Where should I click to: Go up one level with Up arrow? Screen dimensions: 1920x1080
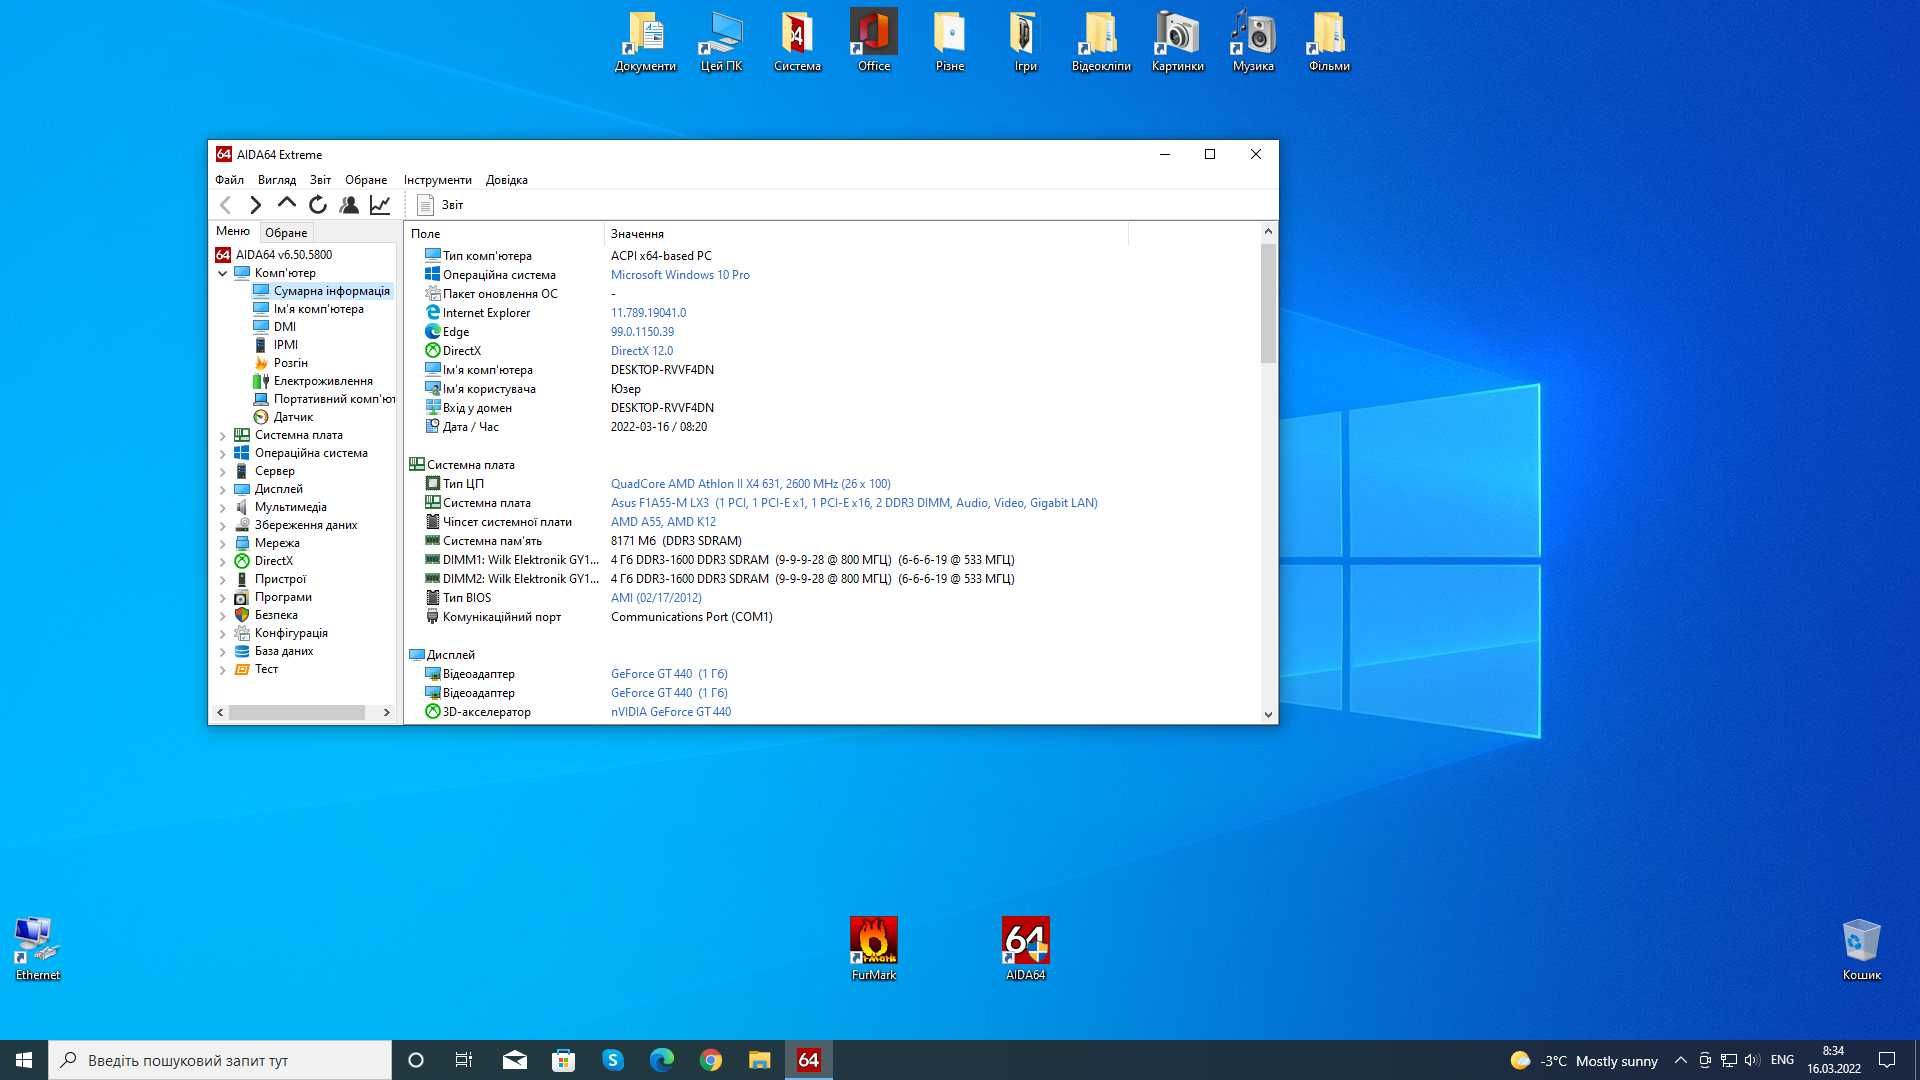coord(287,204)
